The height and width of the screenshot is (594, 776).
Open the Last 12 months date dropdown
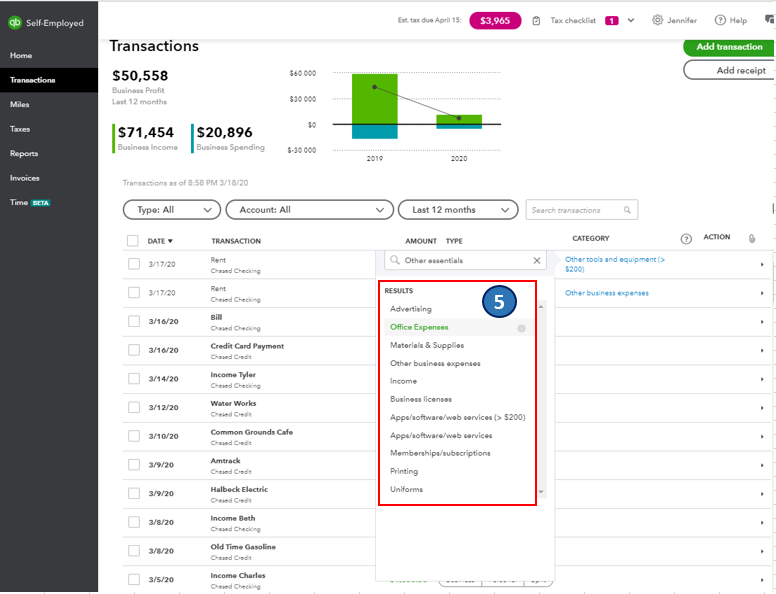coord(458,210)
